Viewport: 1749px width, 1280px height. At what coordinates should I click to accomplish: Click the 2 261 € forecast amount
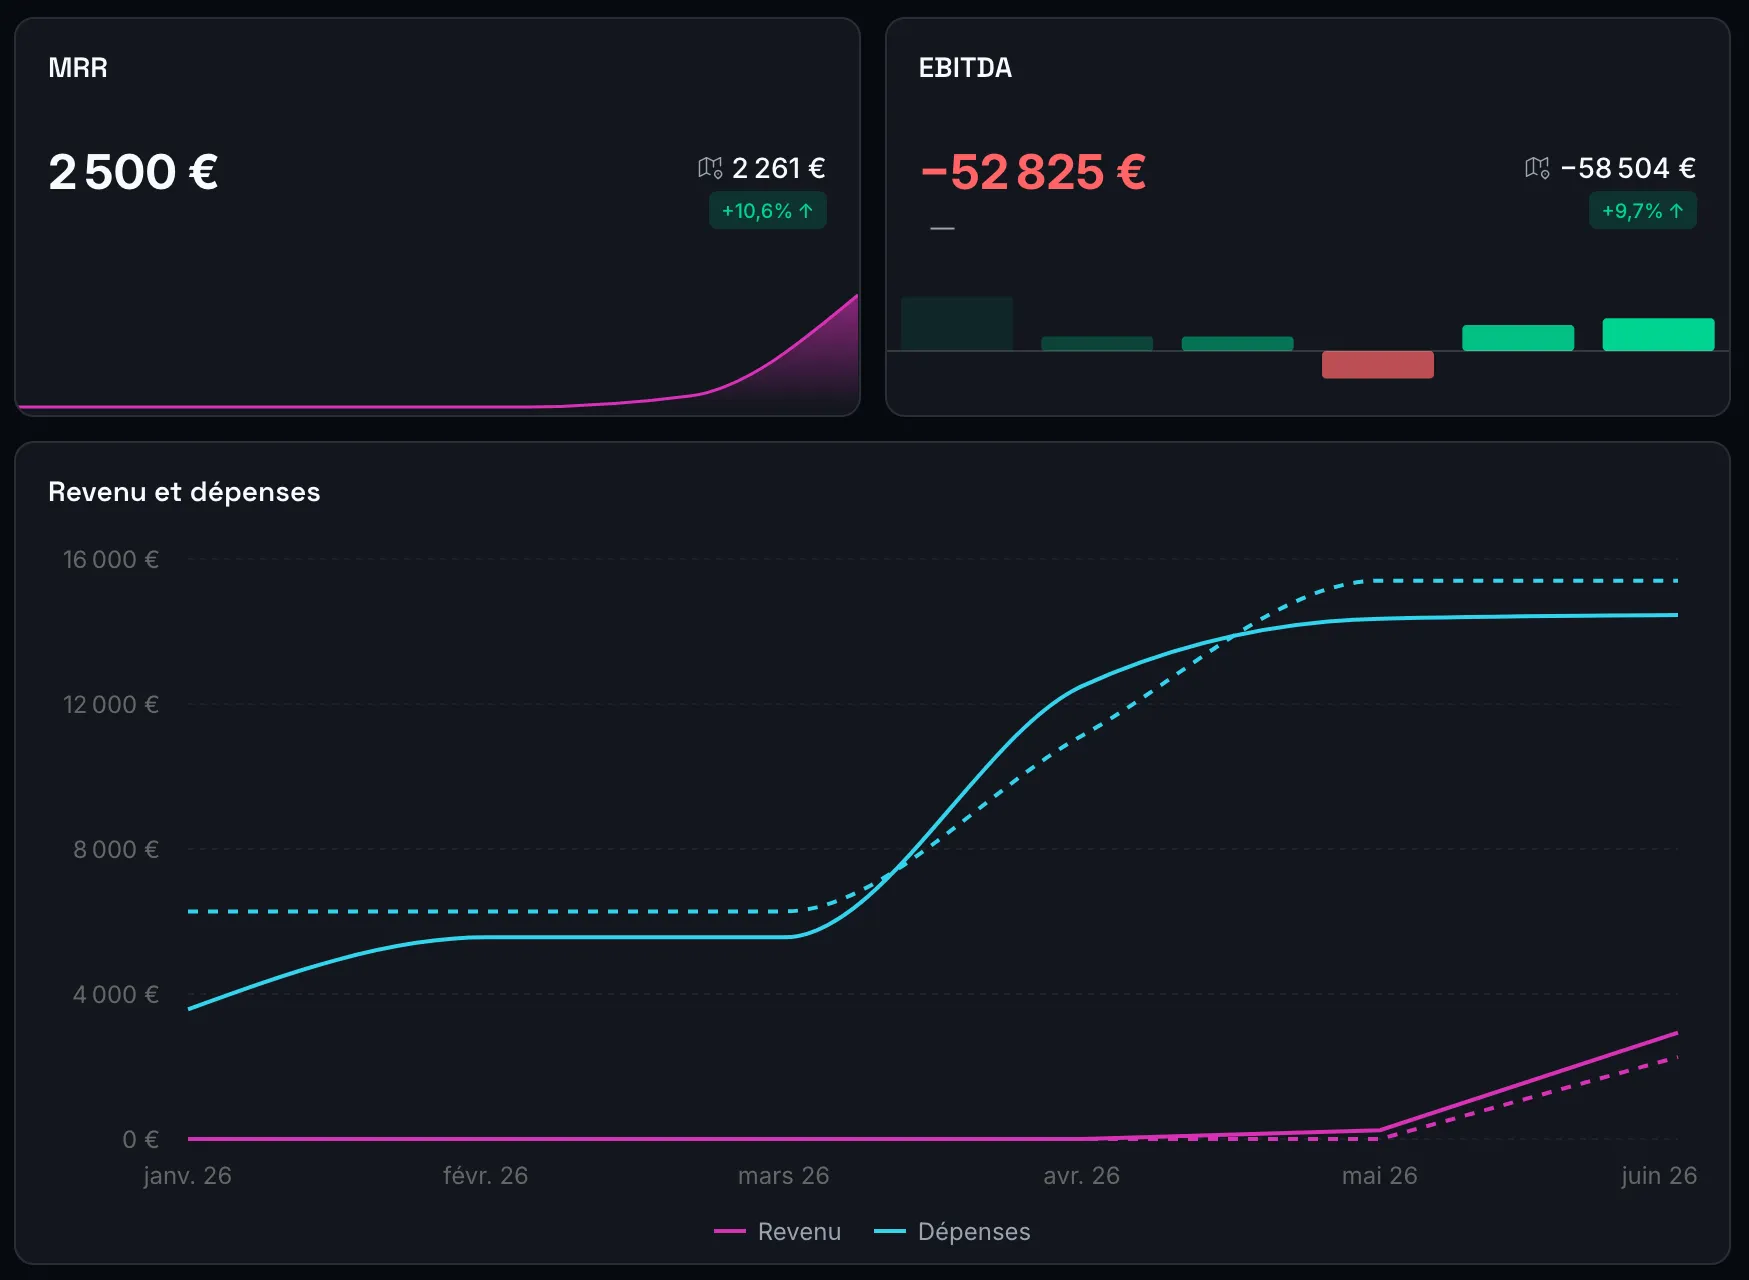[779, 168]
